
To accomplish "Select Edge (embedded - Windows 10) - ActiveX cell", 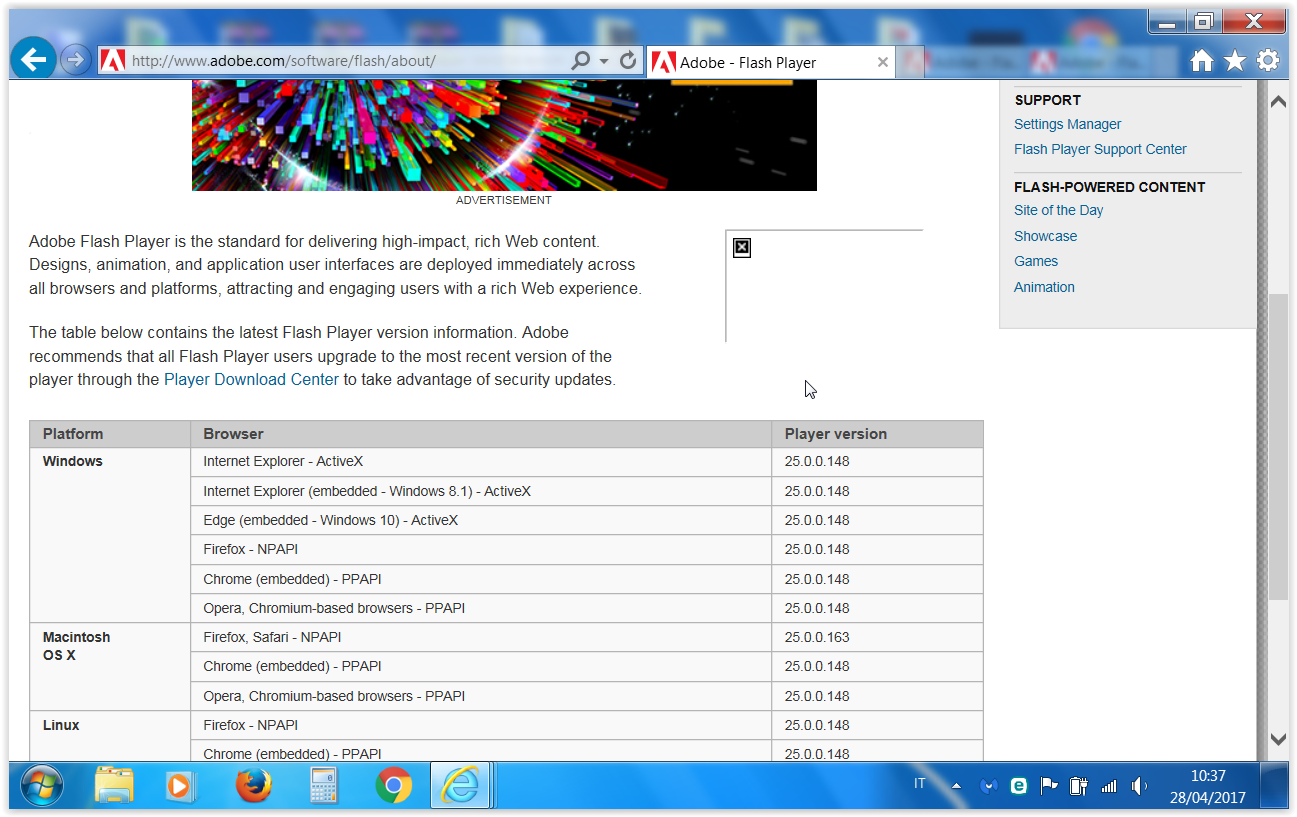I will coord(481,520).
